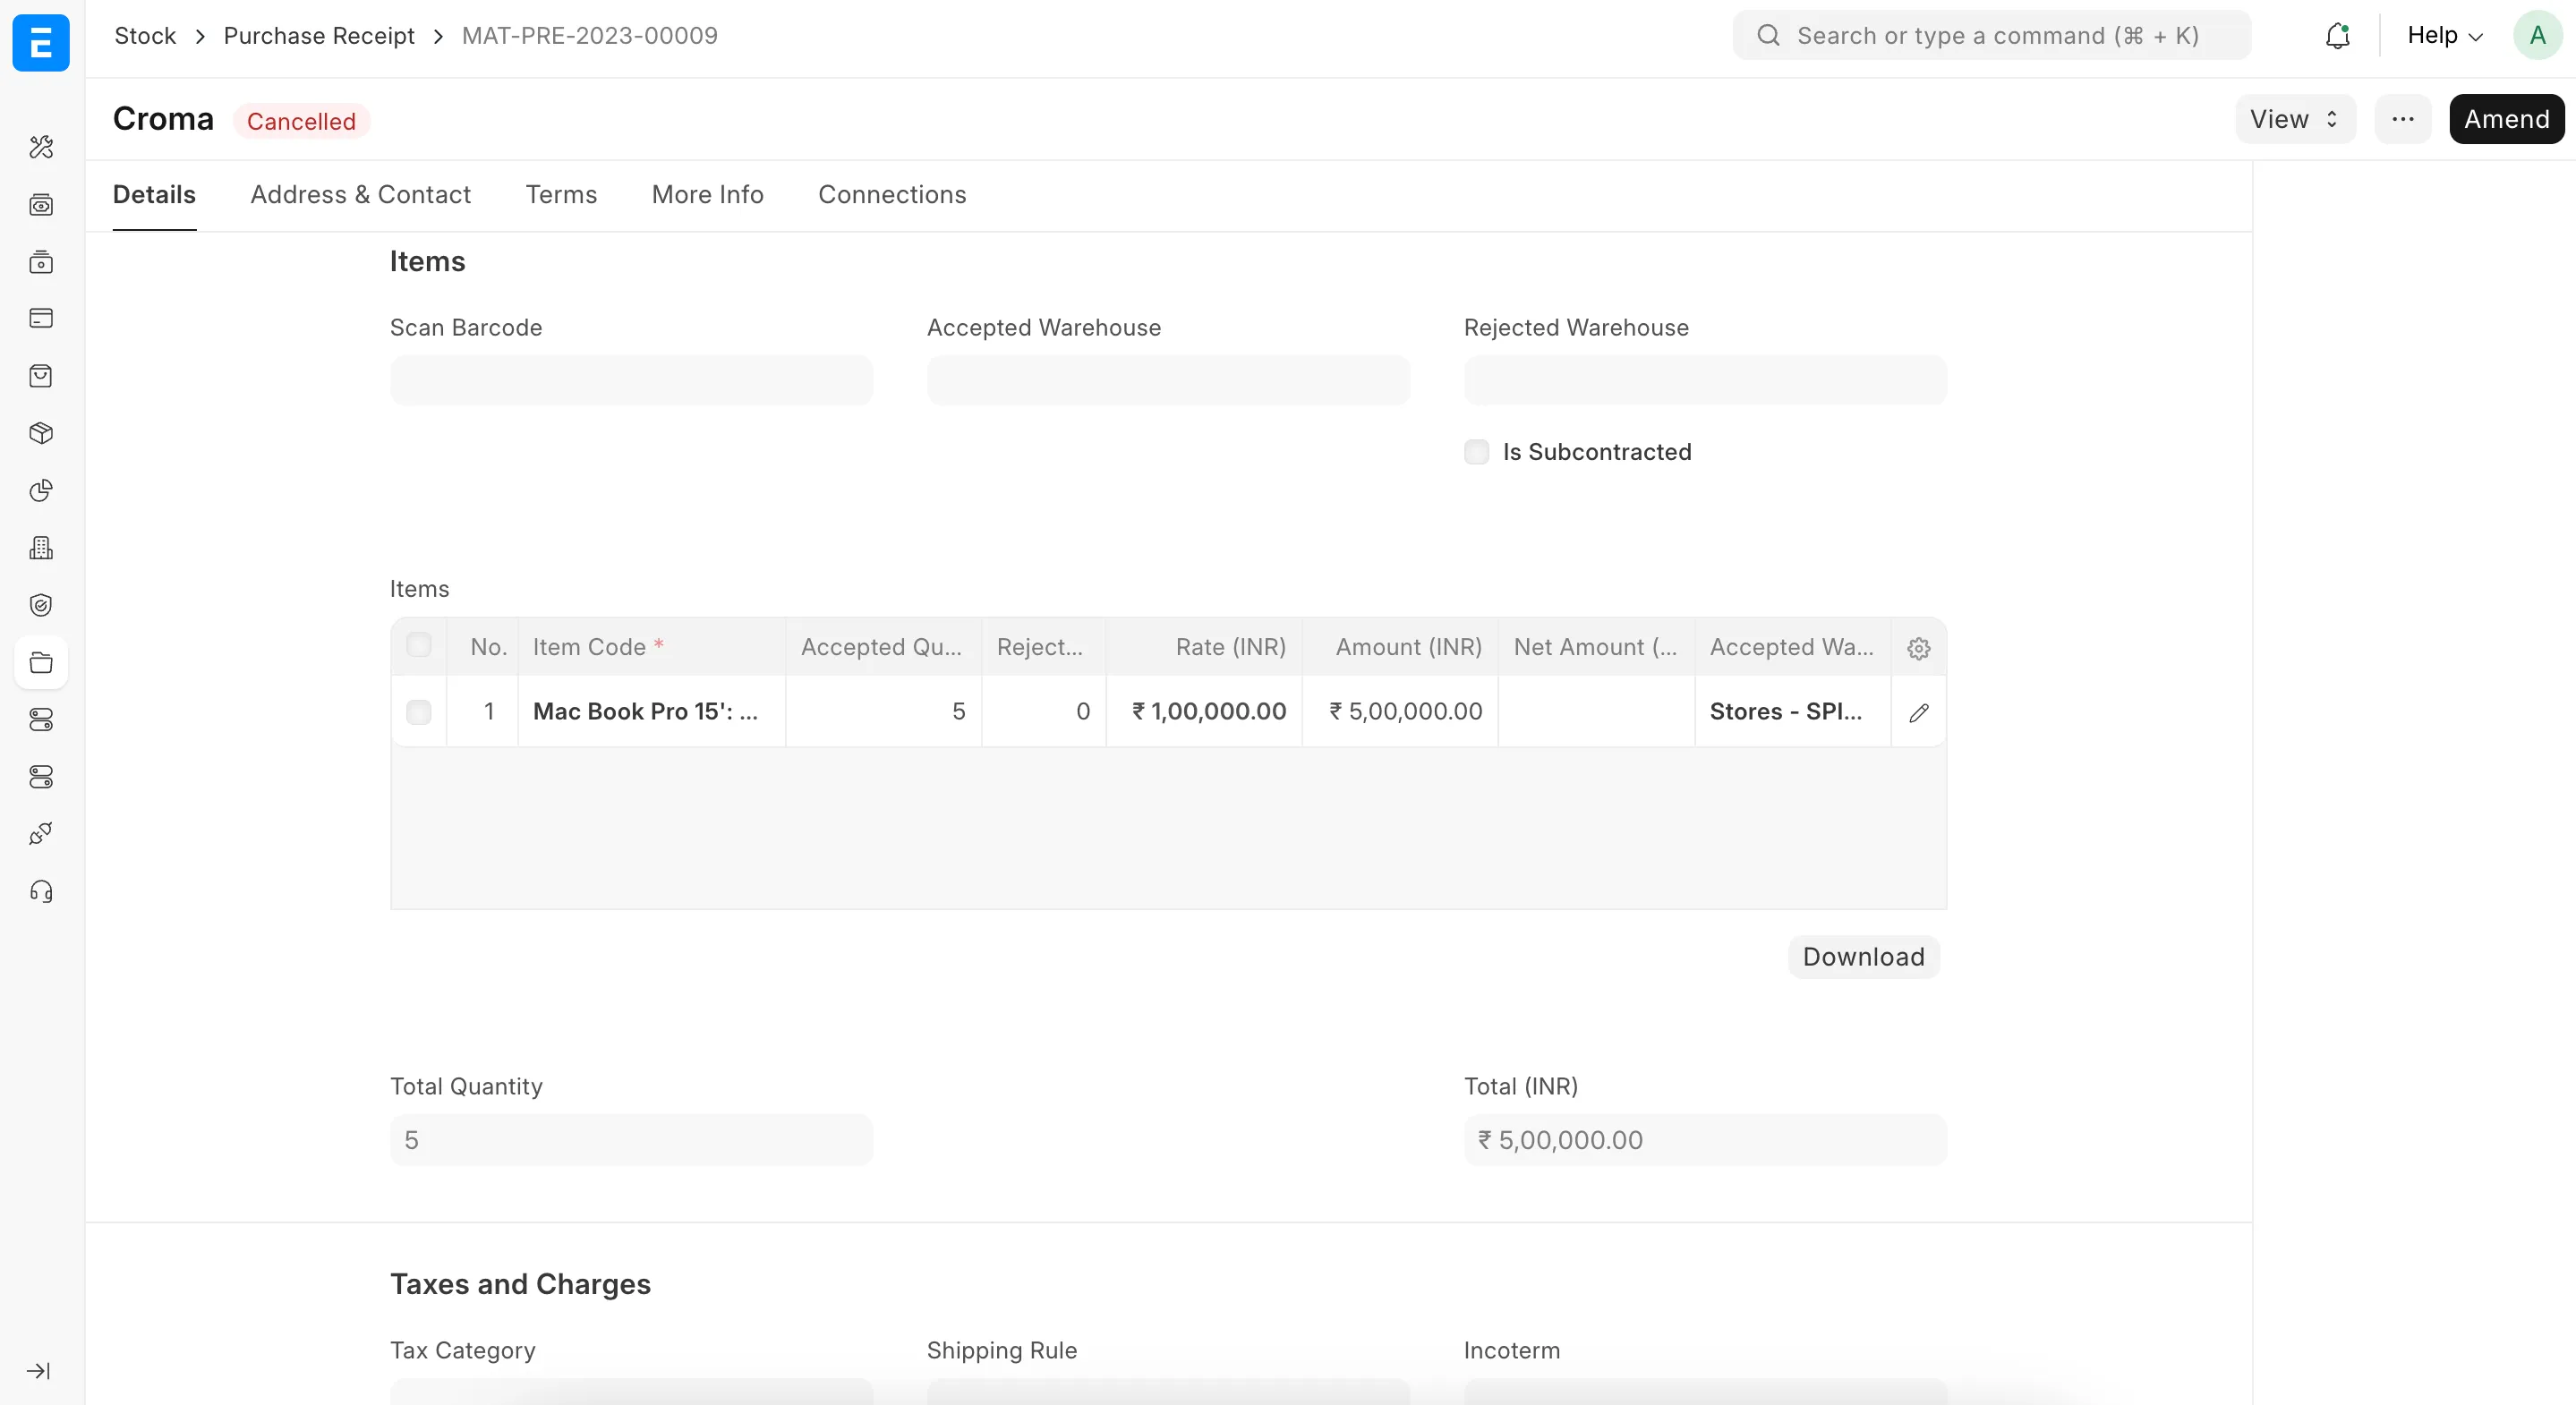
Task: Open the Support headset icon
Action: point(41,891)
